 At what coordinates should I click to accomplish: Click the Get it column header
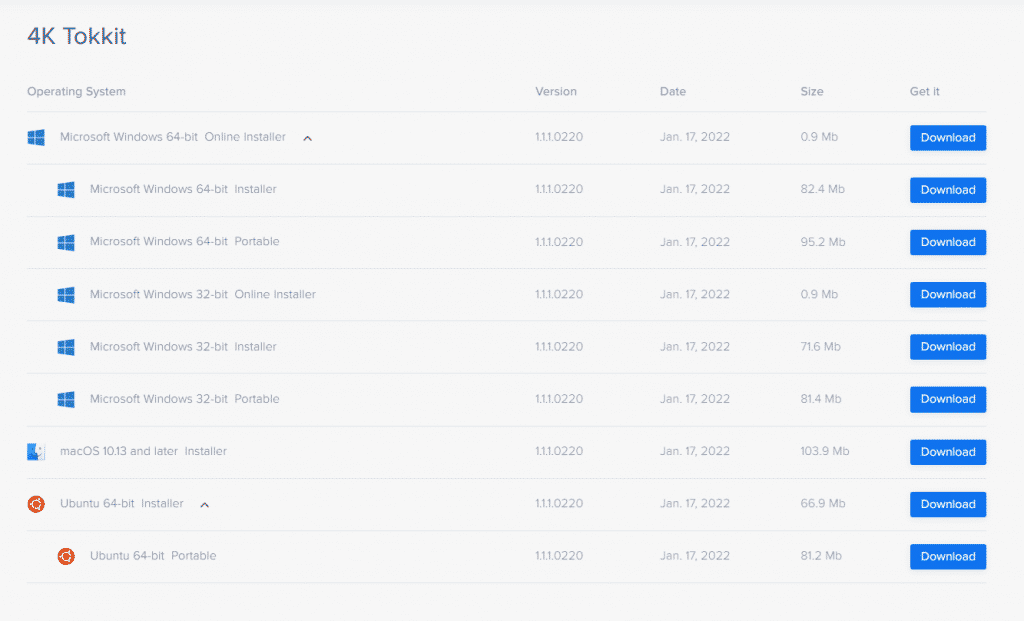click(x=924, y=91)
